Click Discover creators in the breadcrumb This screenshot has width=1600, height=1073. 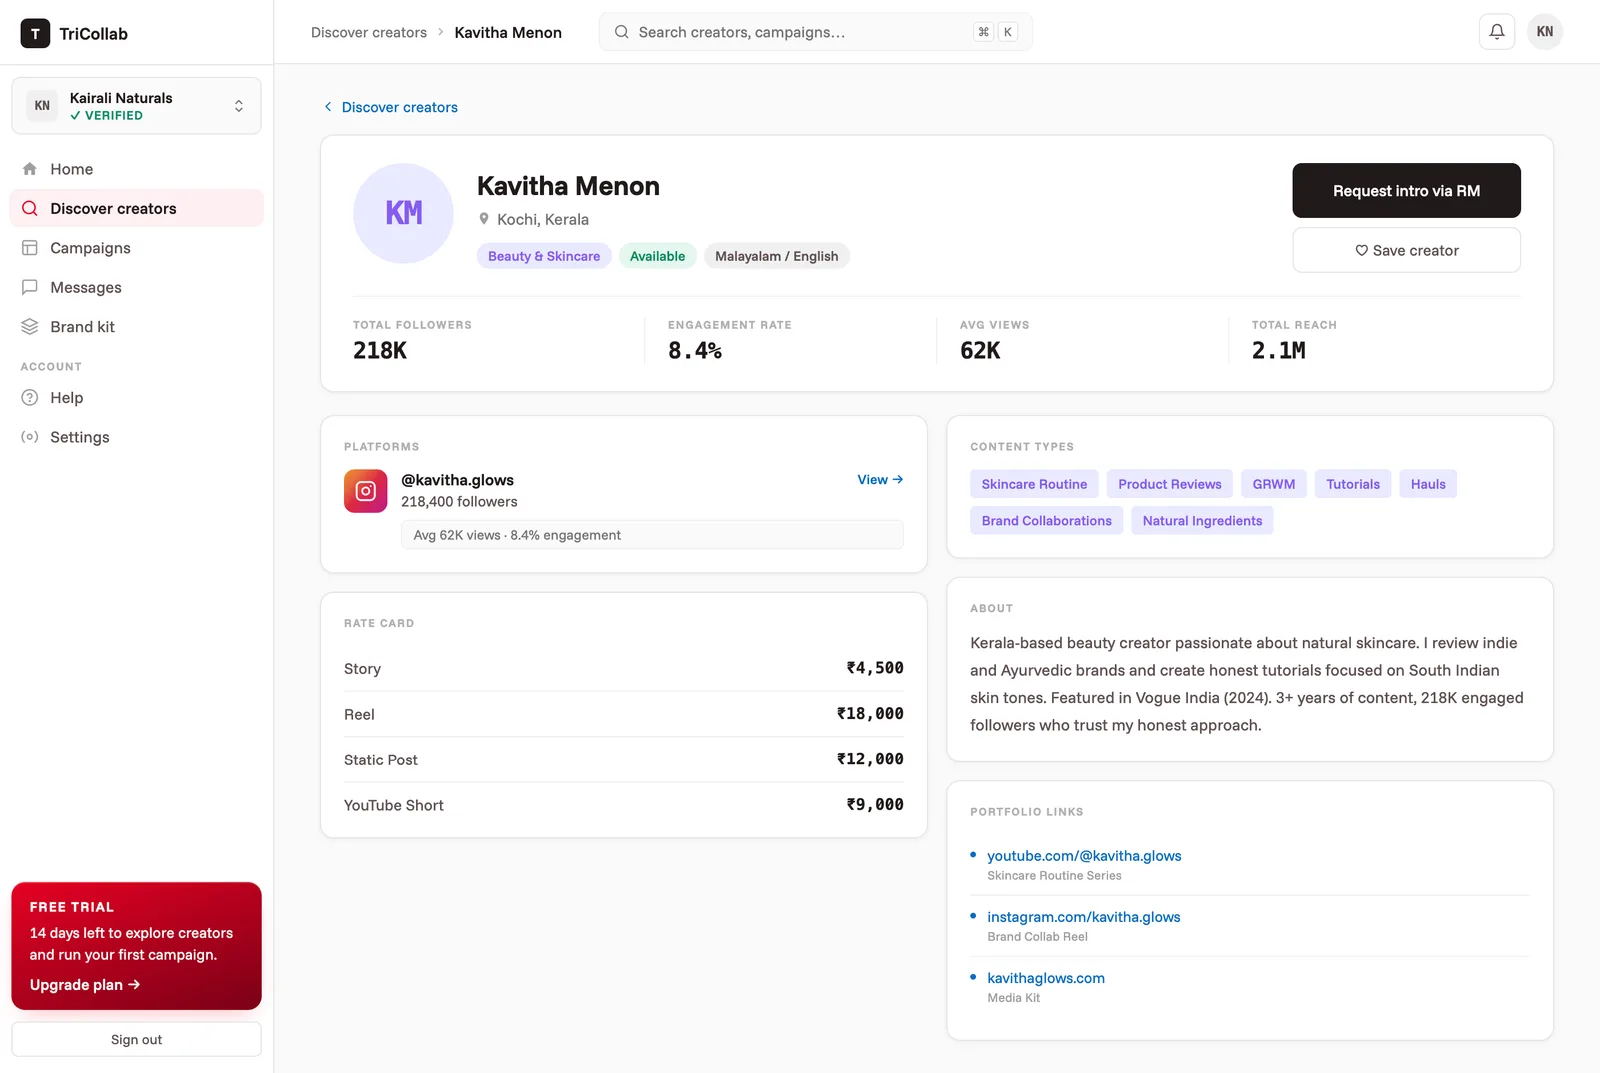pyautogui.click(x=369, y=32)
